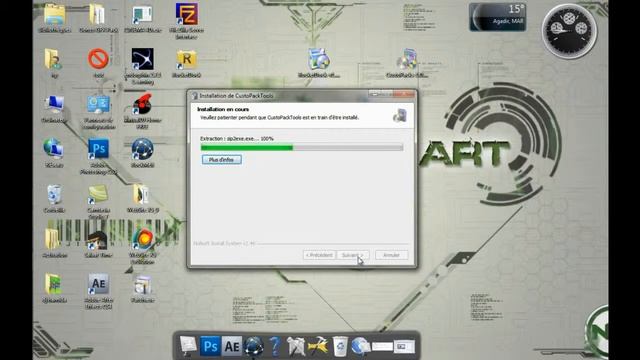This screenshot has height=360, width=640.
Task: Click the yellow hammer tools dock icon
Action: tap(318, 347)
